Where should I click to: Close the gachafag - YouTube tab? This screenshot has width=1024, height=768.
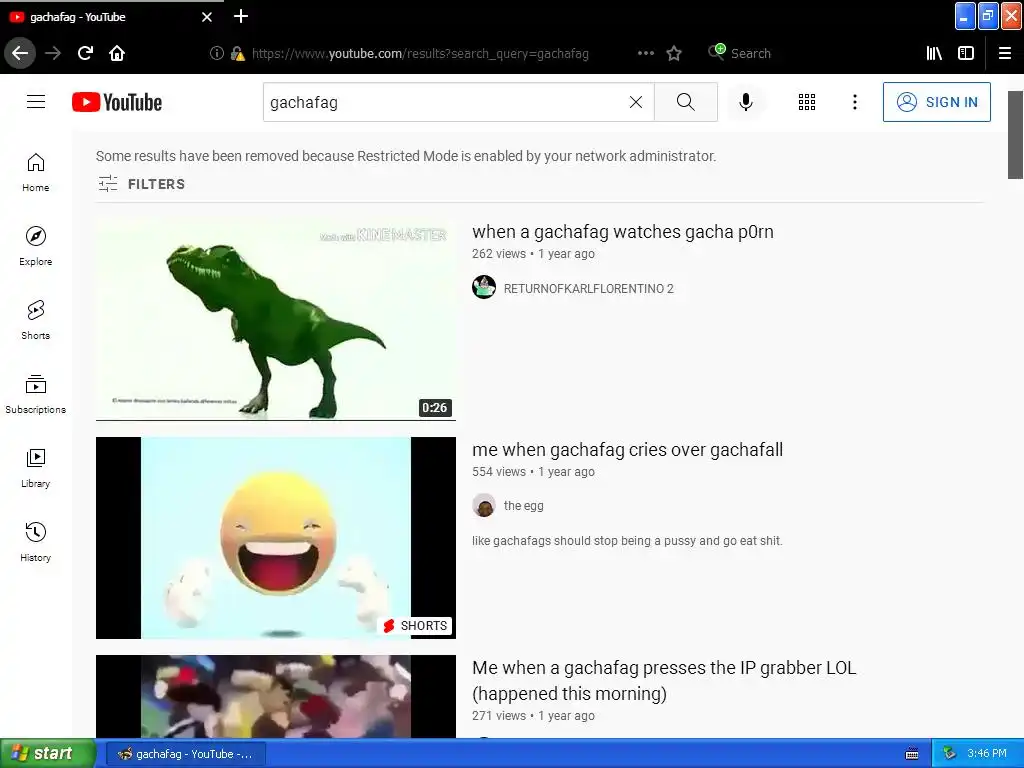point(207,17)
